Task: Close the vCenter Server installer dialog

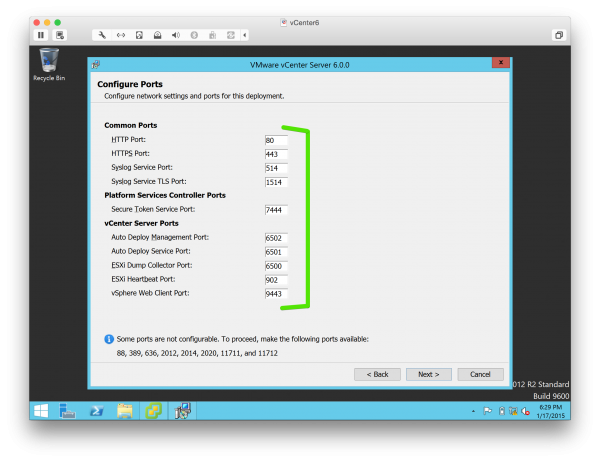Action: point(501,62)
